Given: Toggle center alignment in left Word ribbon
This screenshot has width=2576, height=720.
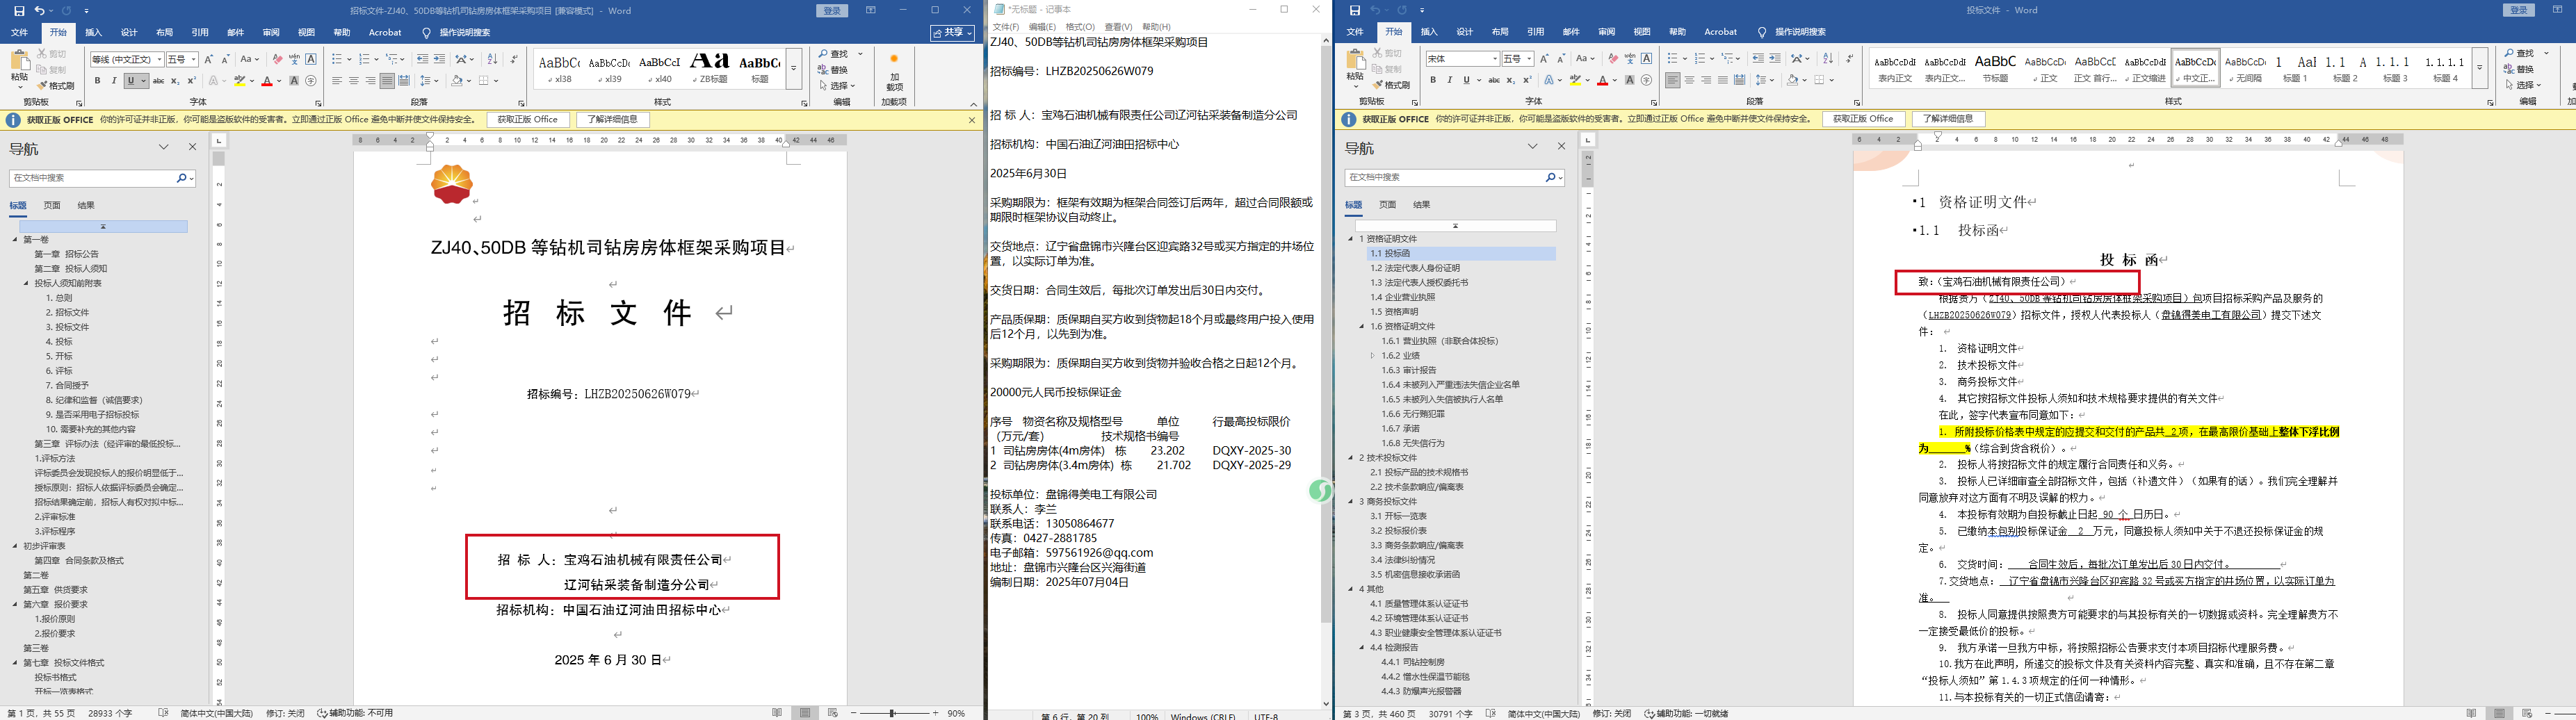Looking at the screenshot, I should [353, 81].
